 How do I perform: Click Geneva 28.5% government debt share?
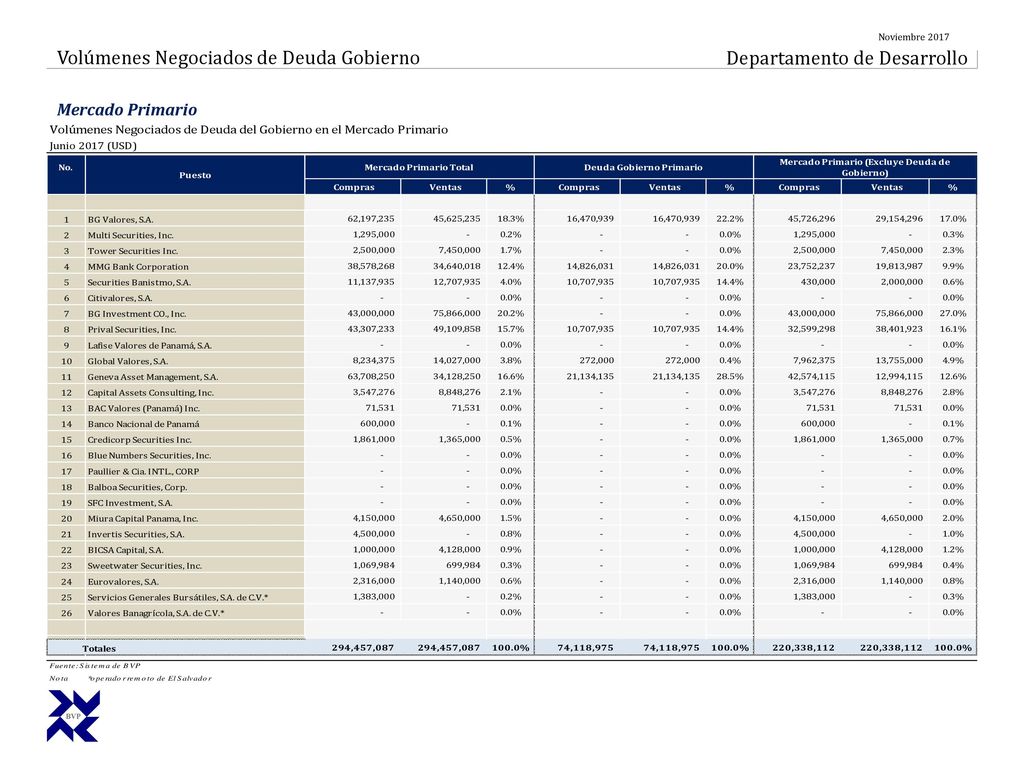tap(729, 376)
